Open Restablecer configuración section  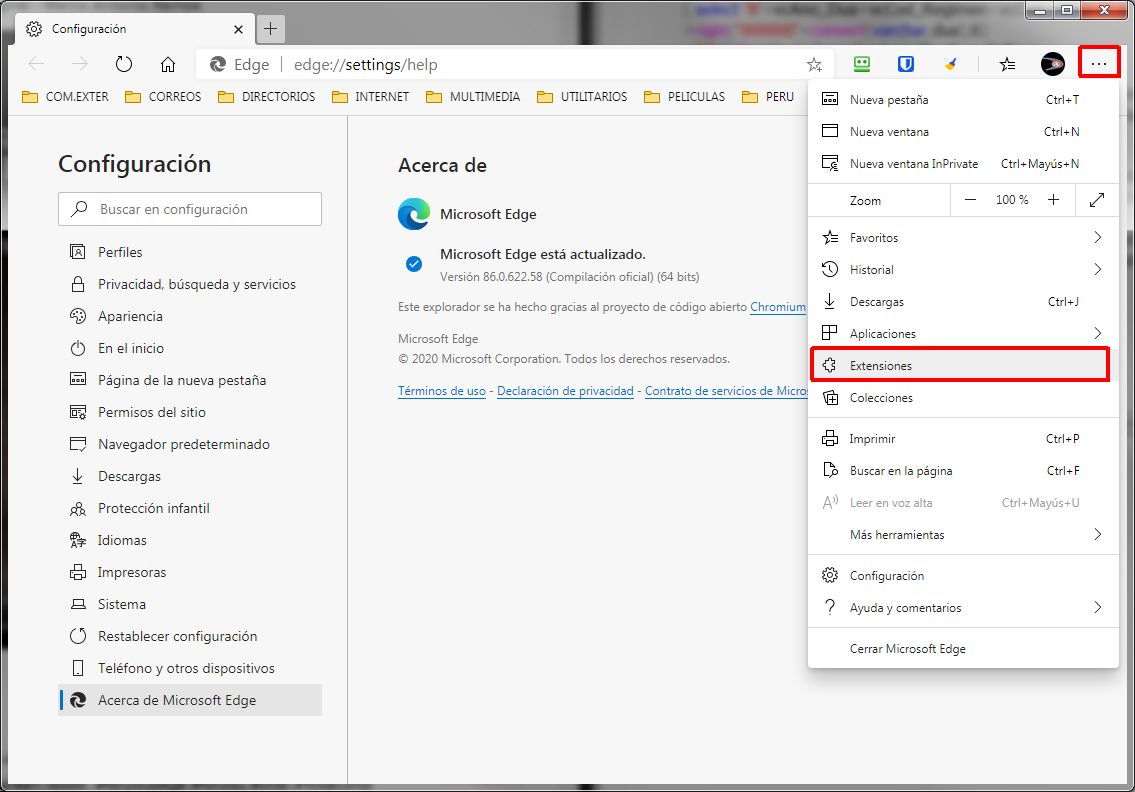190,636
